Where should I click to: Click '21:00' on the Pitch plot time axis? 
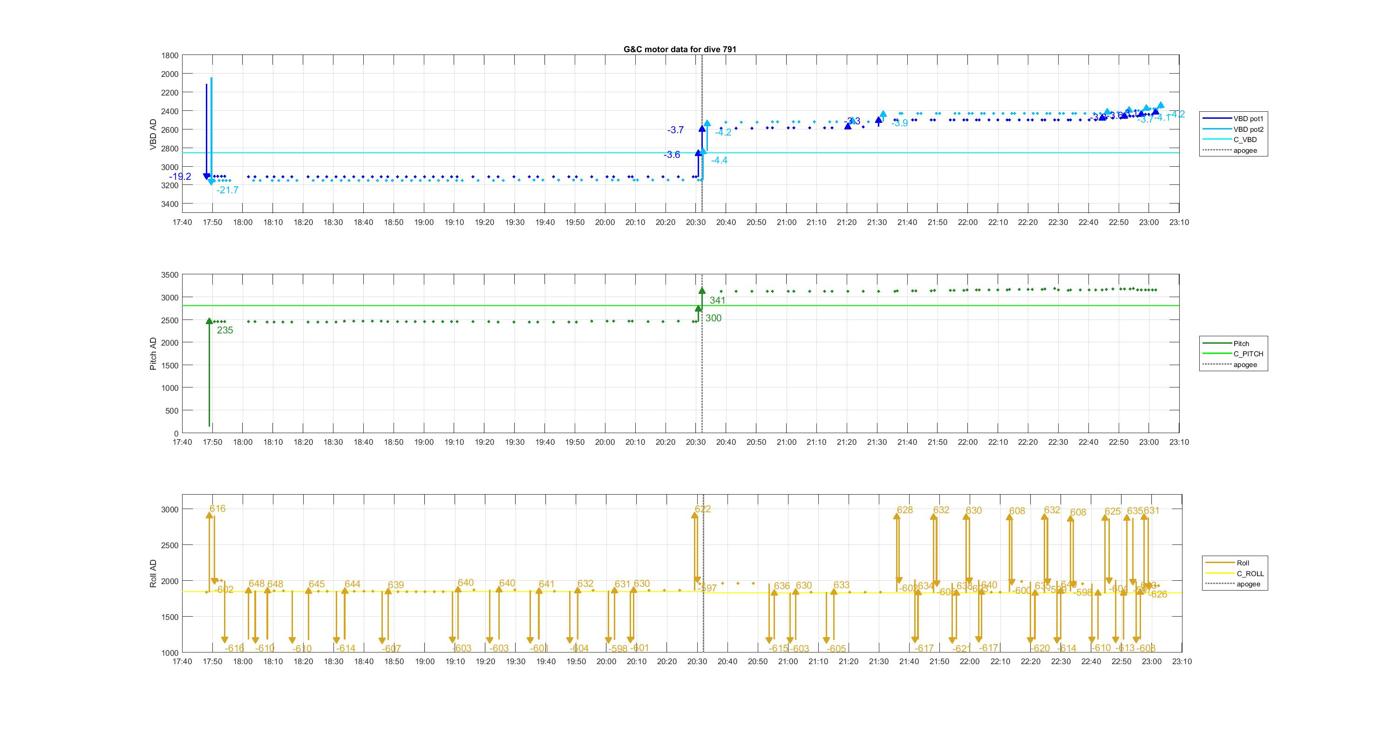(x=787, y=441)
